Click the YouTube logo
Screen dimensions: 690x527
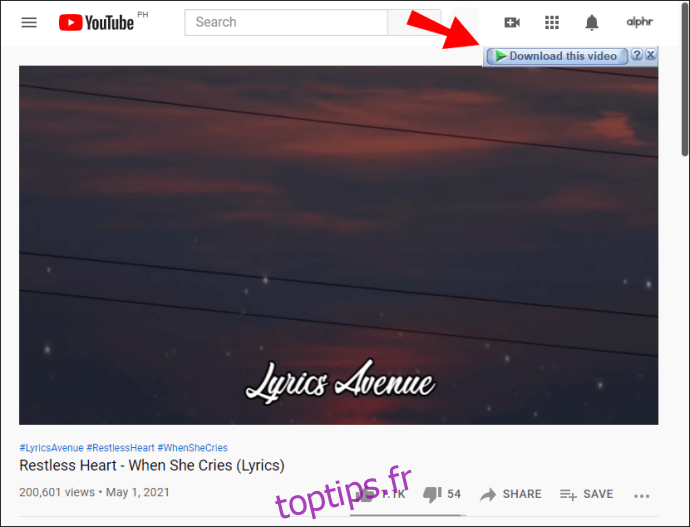click(x=96, y=22)
